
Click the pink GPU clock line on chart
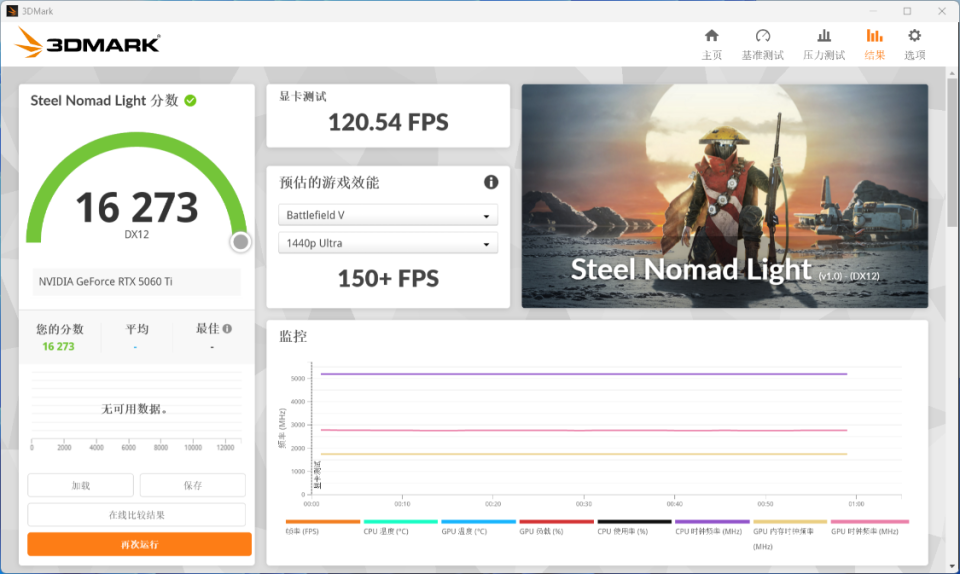583,430
